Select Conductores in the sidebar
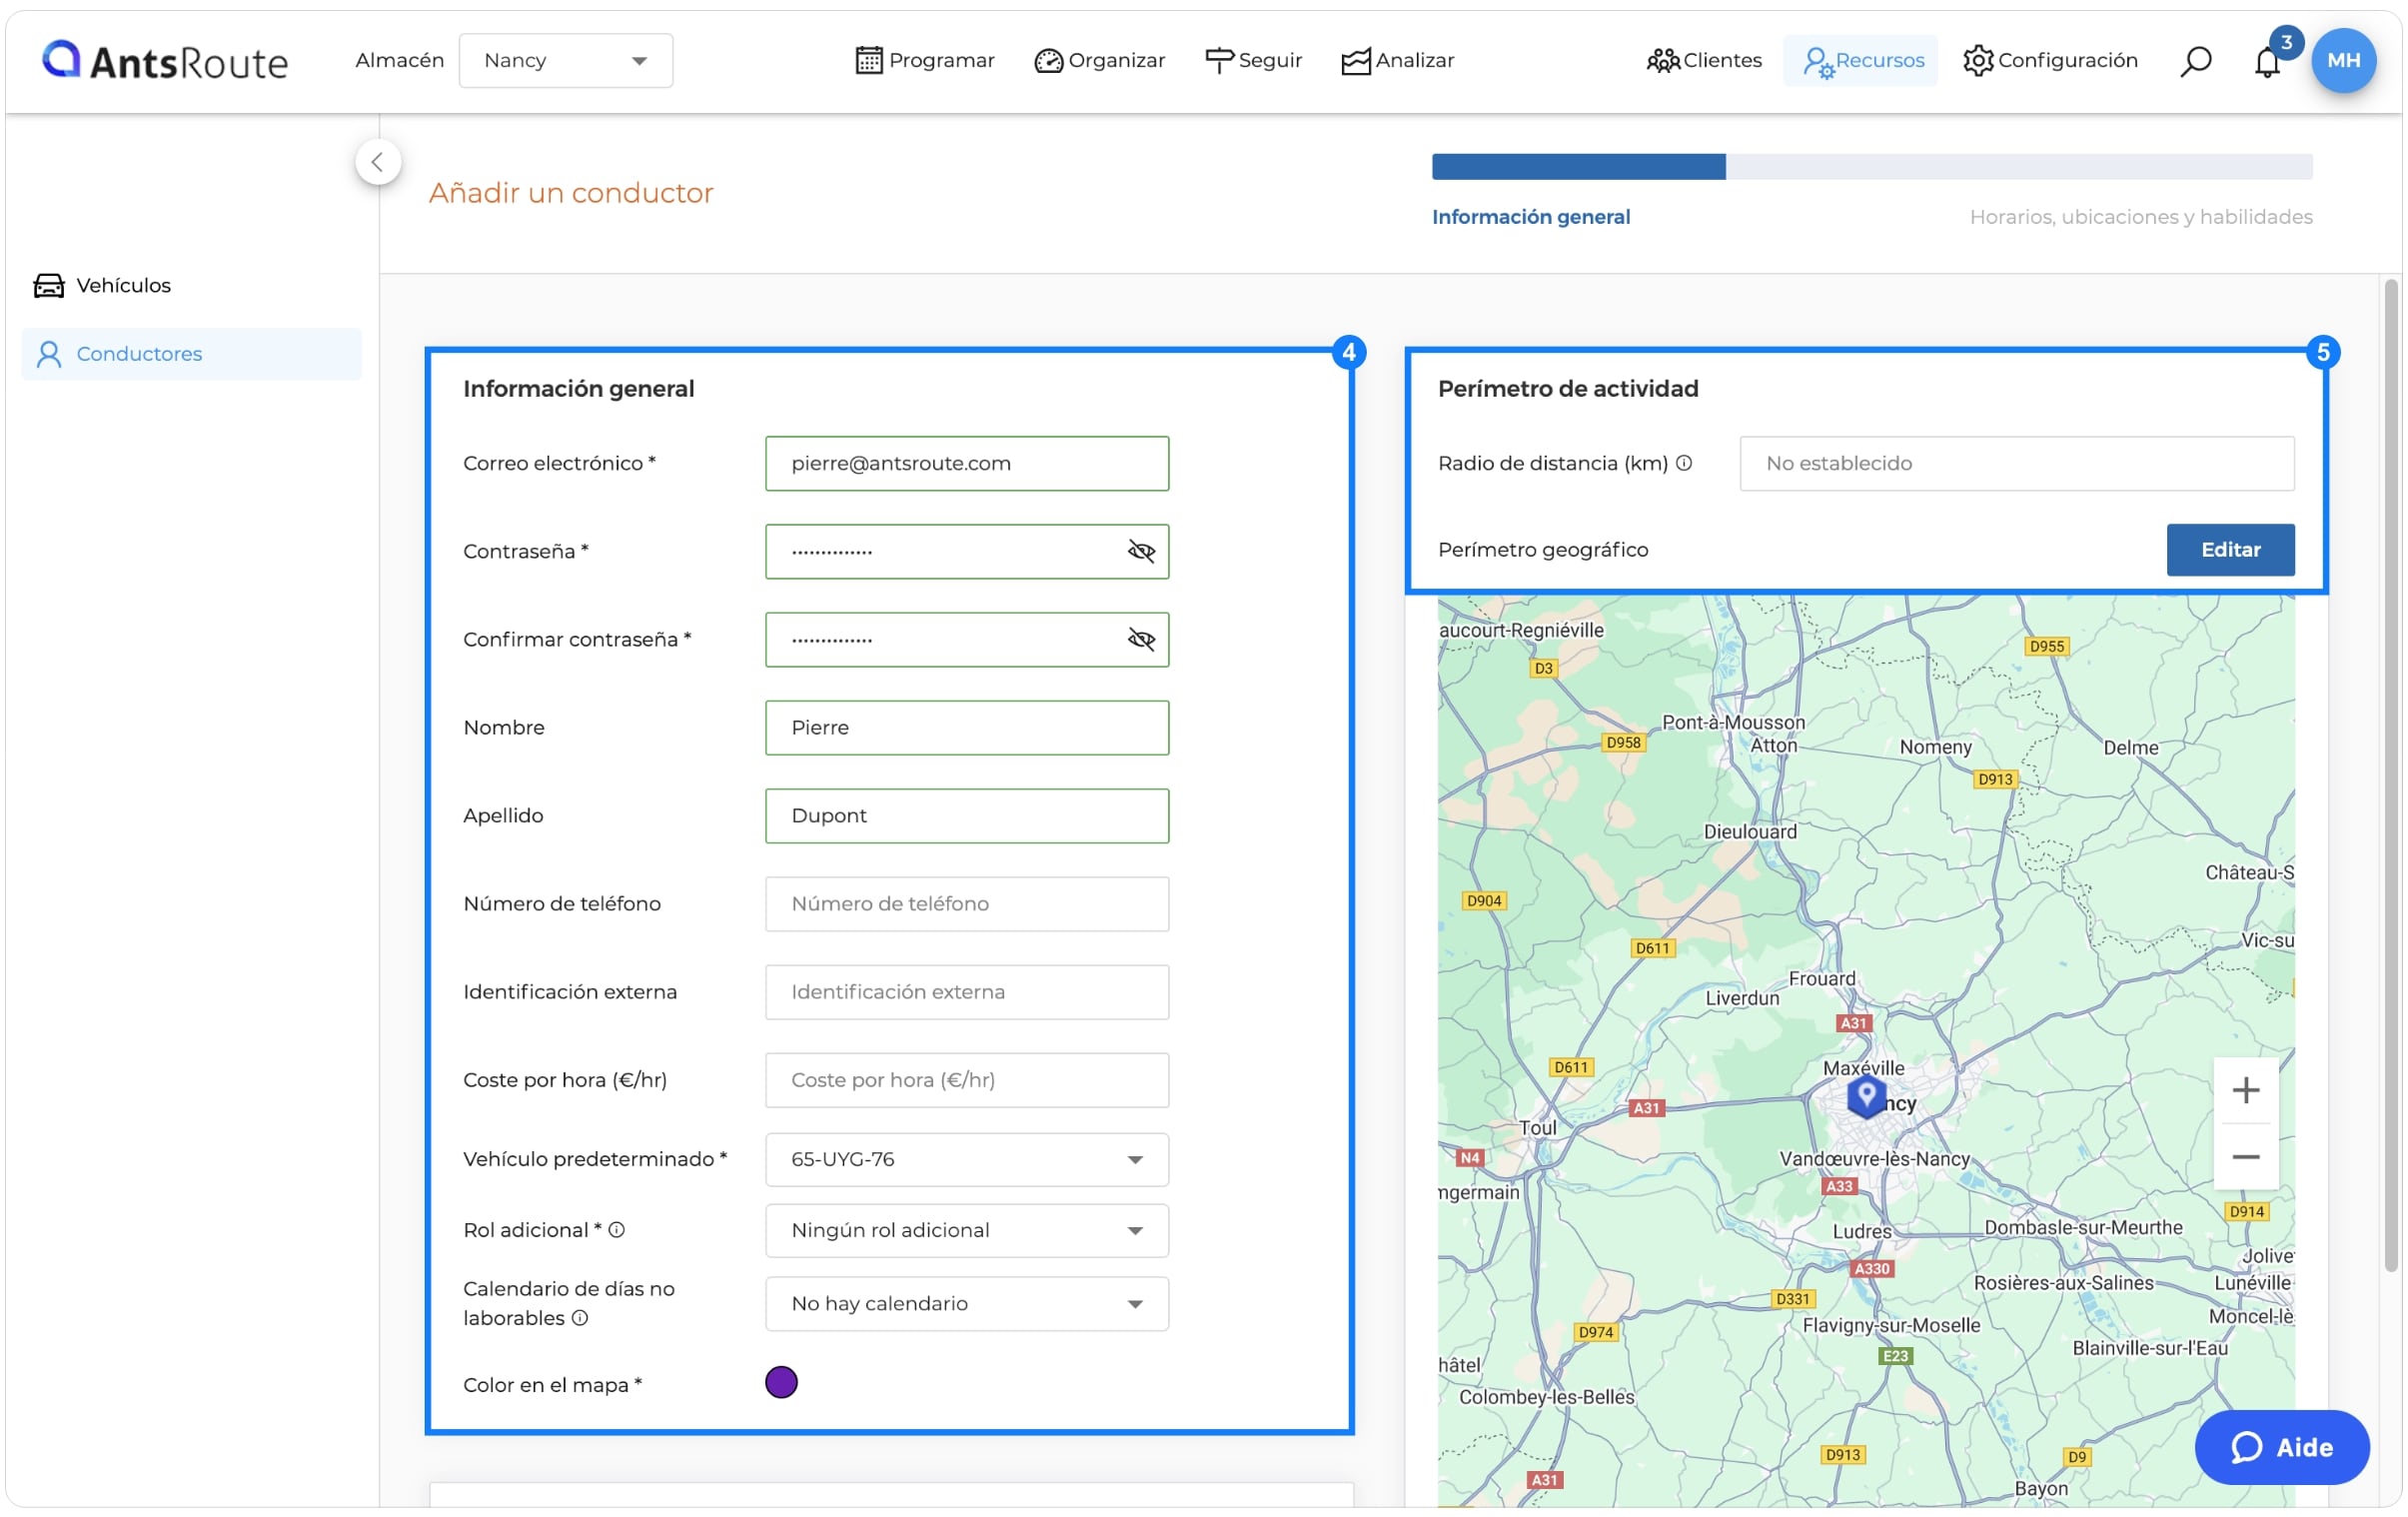 point(190,354)
